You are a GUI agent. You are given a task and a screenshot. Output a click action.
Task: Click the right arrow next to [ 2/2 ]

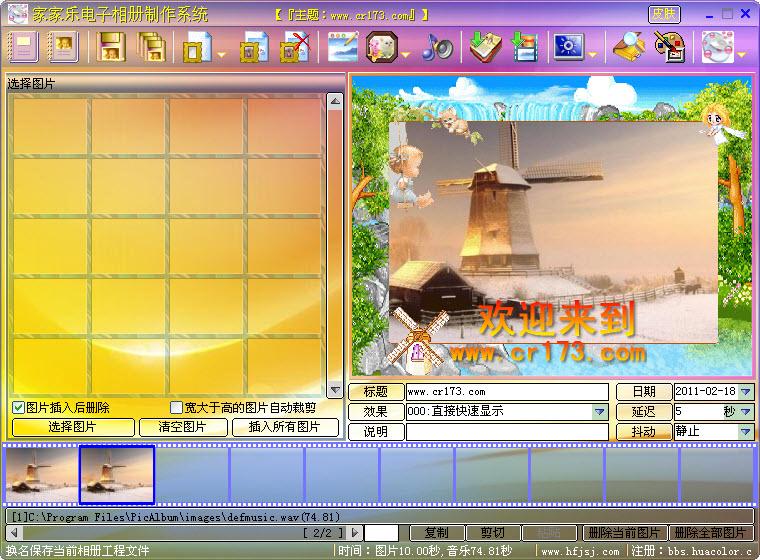click(355, 533)
